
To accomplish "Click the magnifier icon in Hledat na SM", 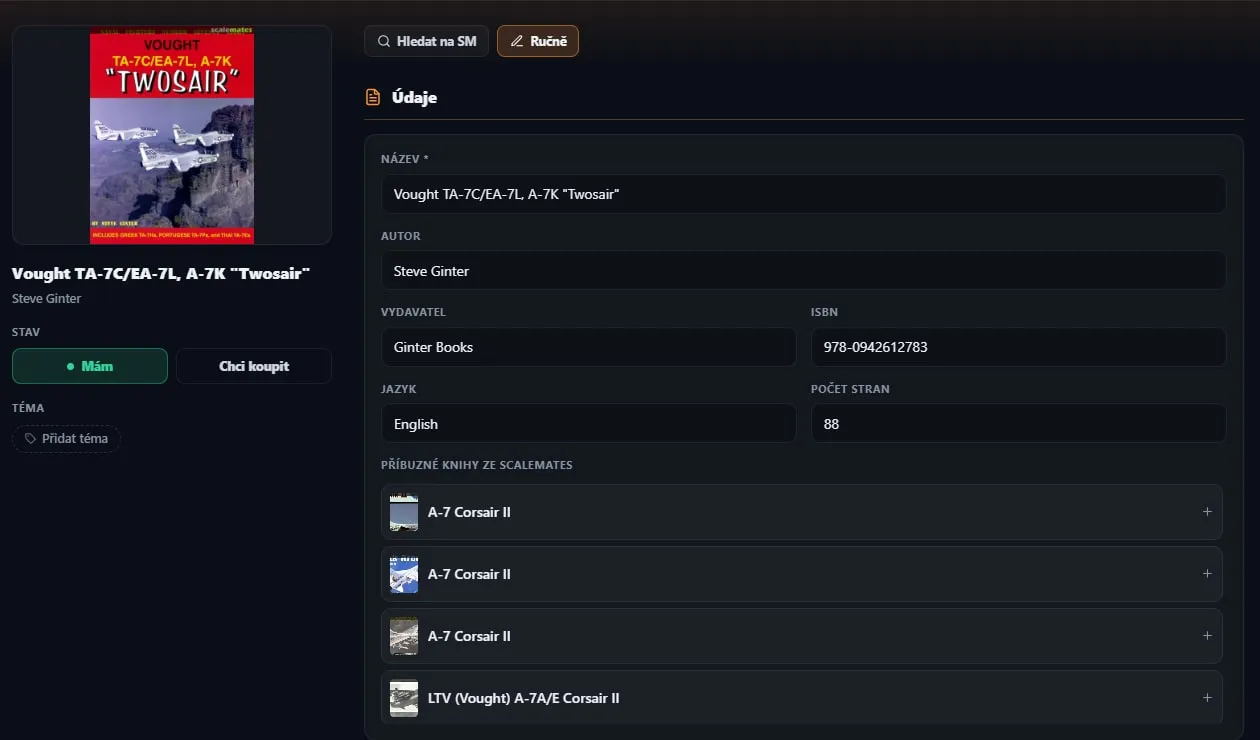I will (x=383, y=41).
